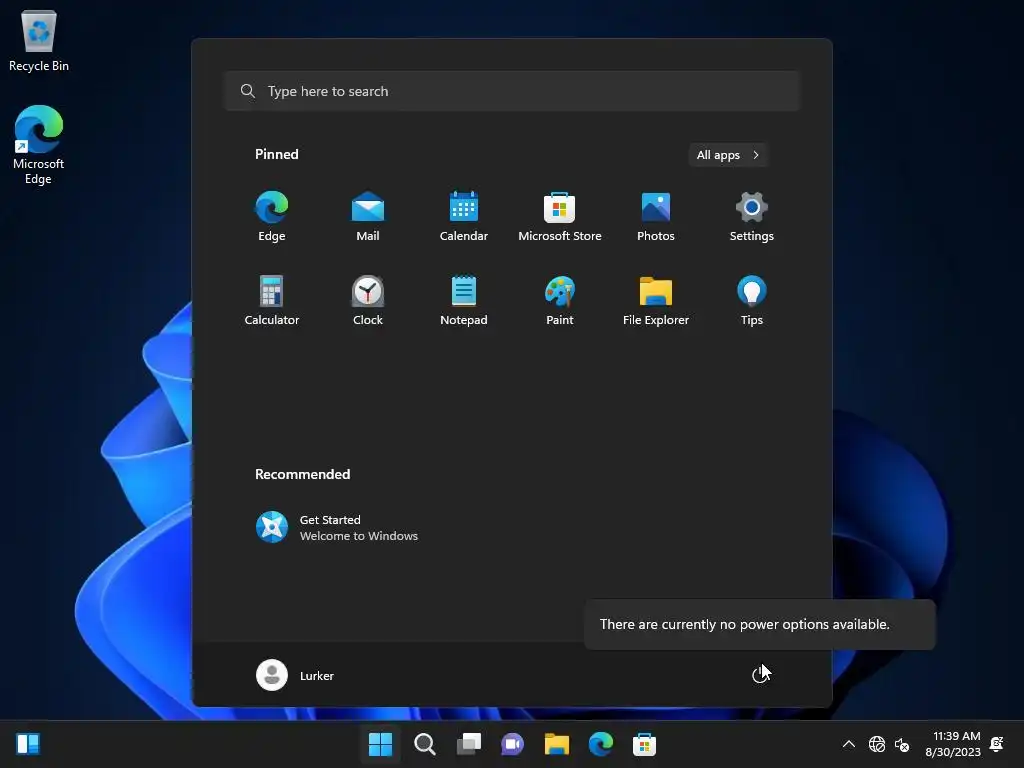
Task: Open the Paint app
Action: (x=560, y=300)
